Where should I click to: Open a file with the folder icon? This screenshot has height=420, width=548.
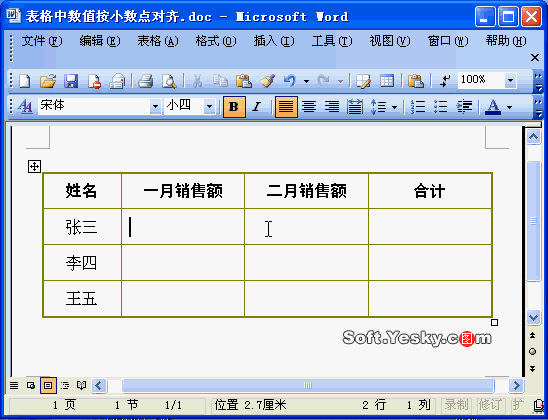[48, 81]
